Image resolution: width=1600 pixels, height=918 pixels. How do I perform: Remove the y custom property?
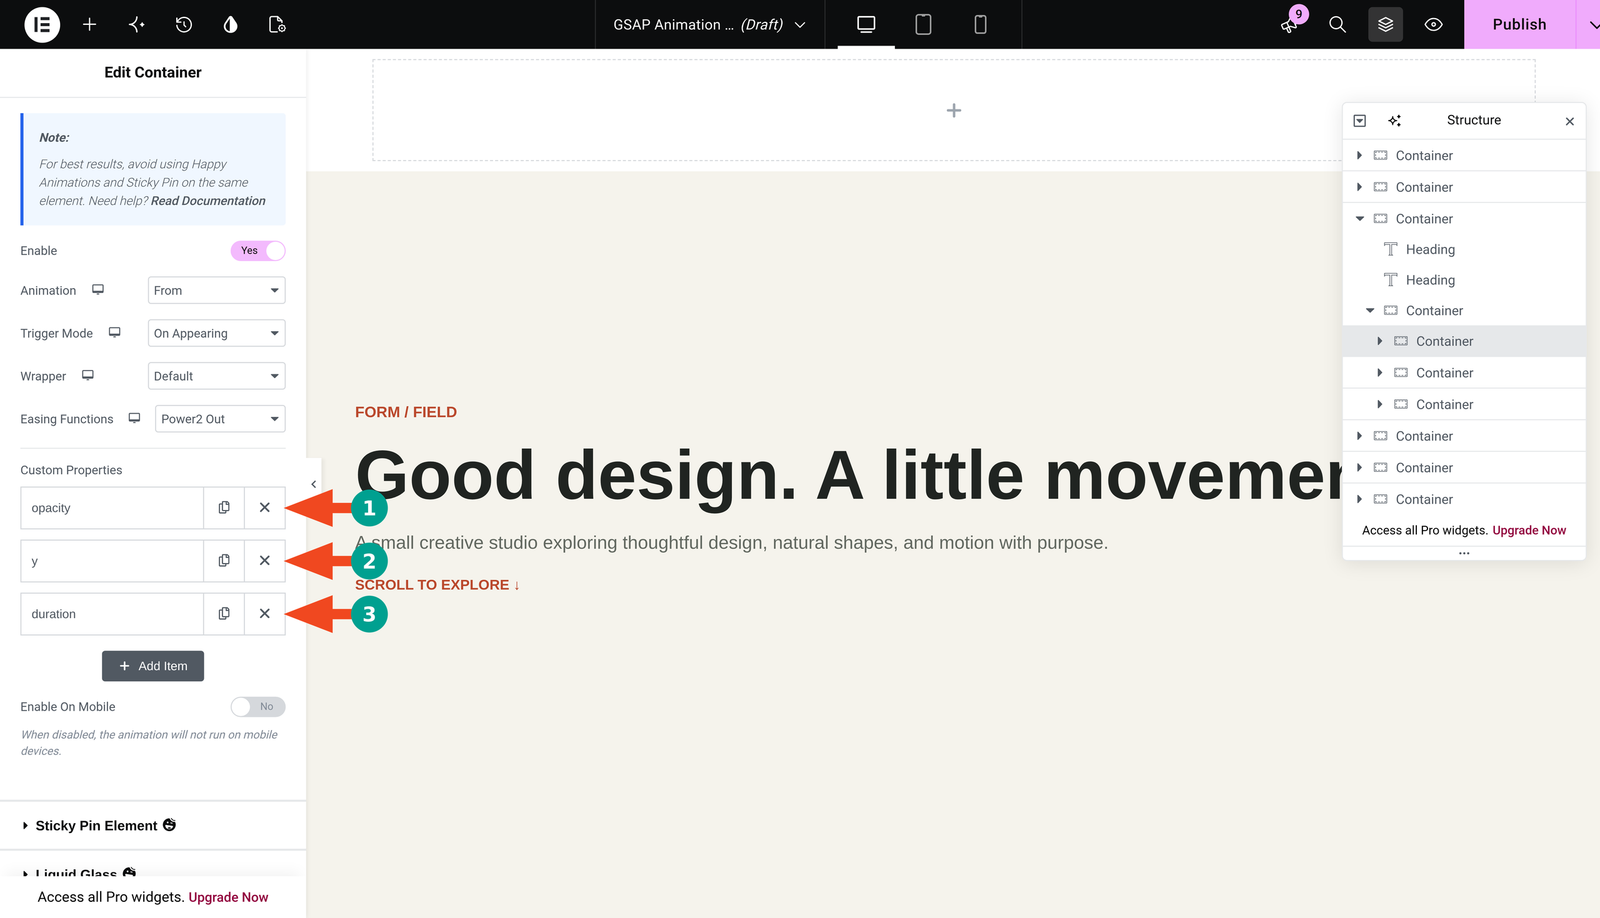point(265,561)
